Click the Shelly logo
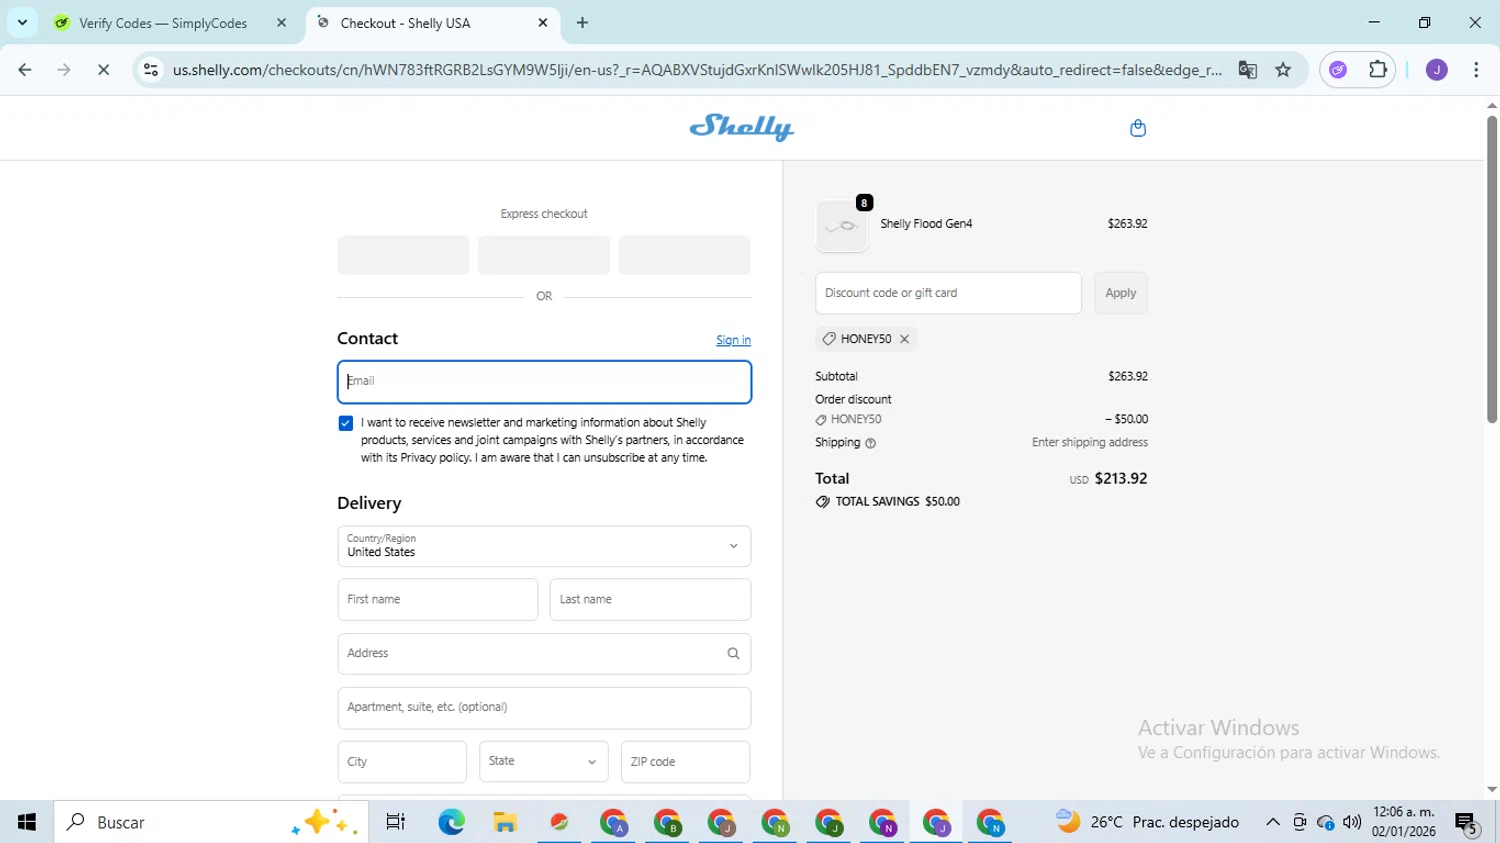Image resolution: width=1500 pixels, height=843 pixels. (741, 127)
